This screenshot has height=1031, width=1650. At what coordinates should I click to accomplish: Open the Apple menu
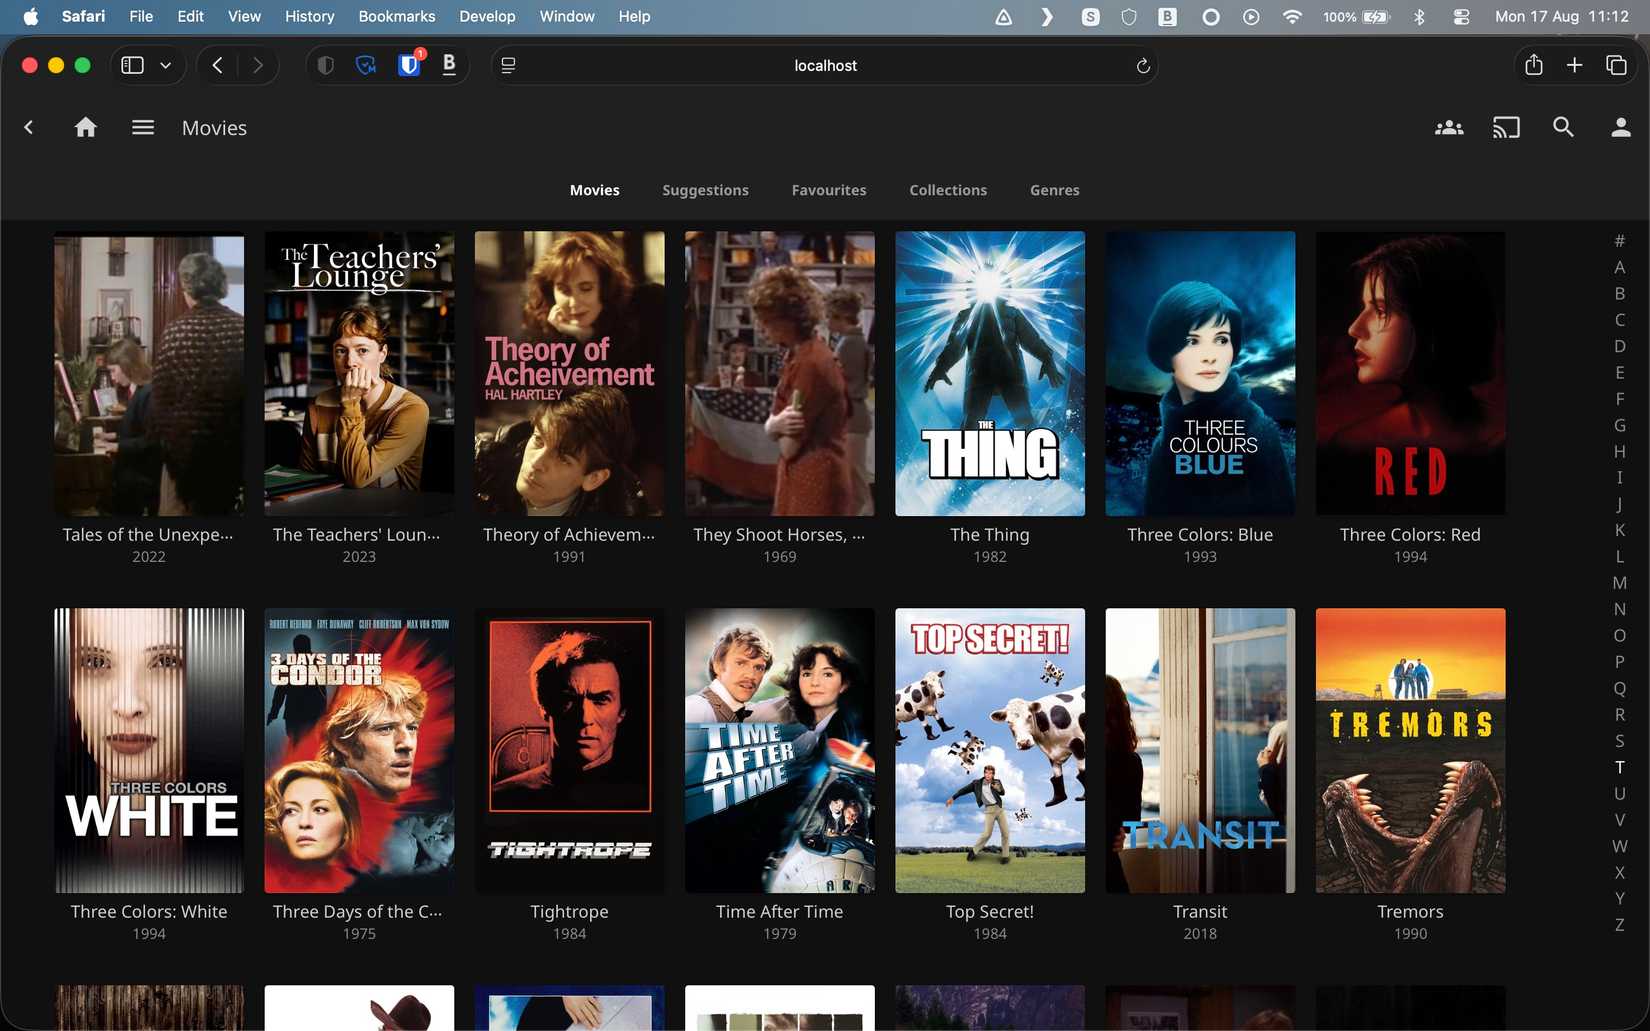(30, 16)
